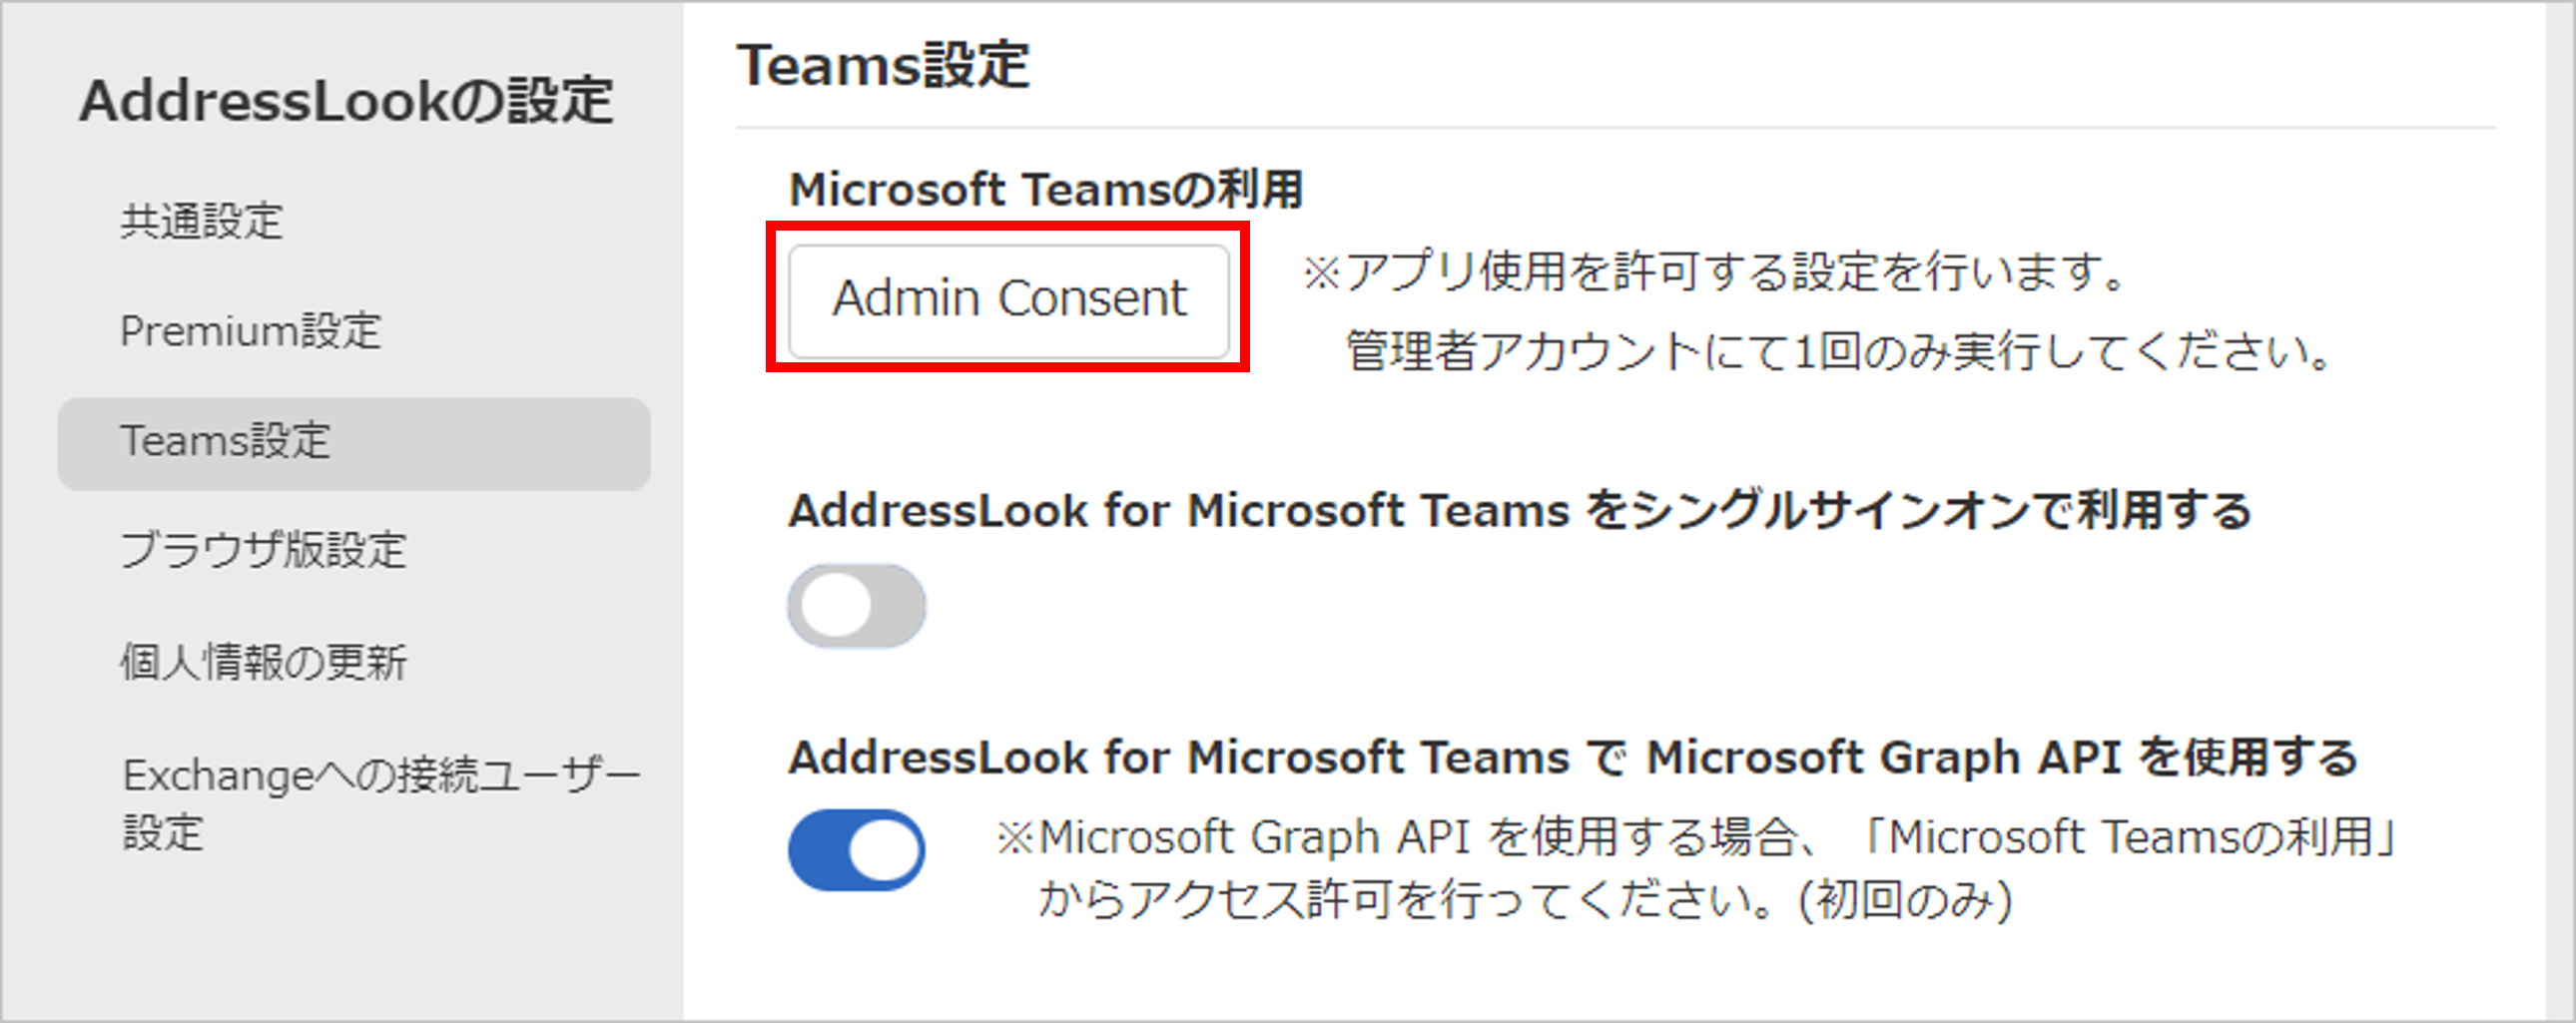Click the sidebar settings panel background

(340, 940)
